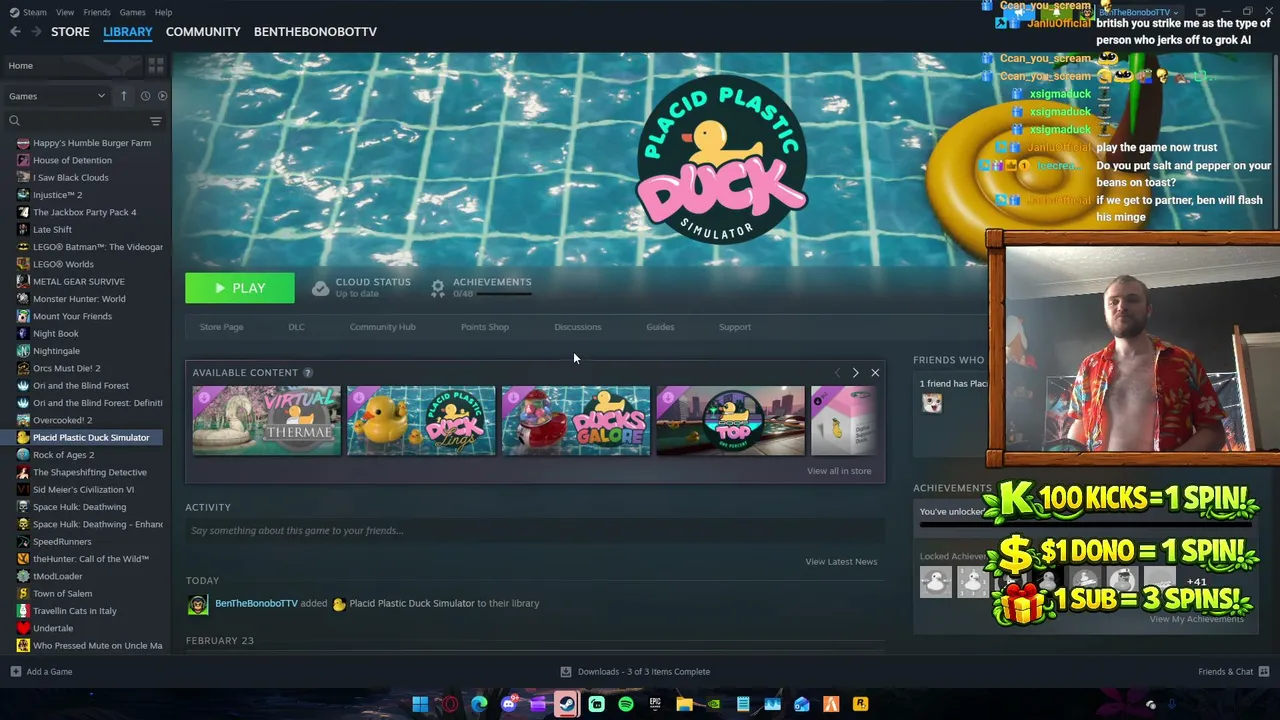
Task: Open the Discussions link
Action: click(x=578, y=327)
